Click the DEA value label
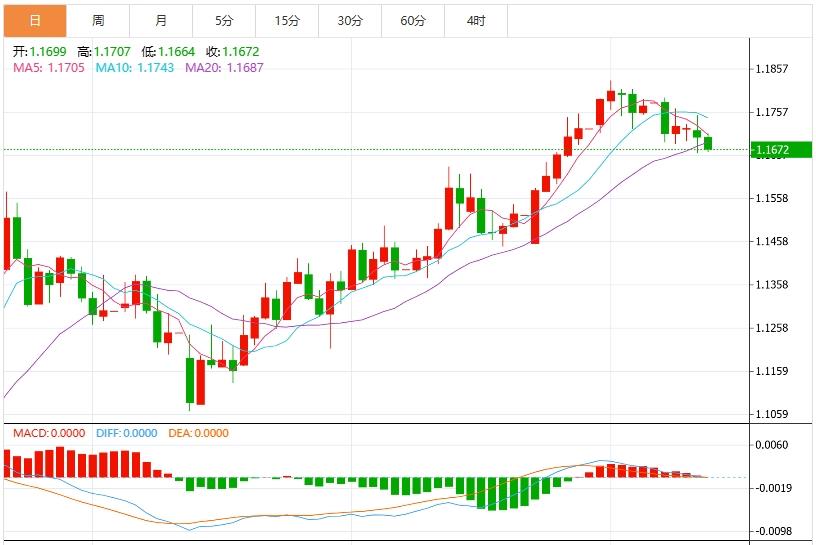This screenshot has height=545, width=816. click(198, 433)
